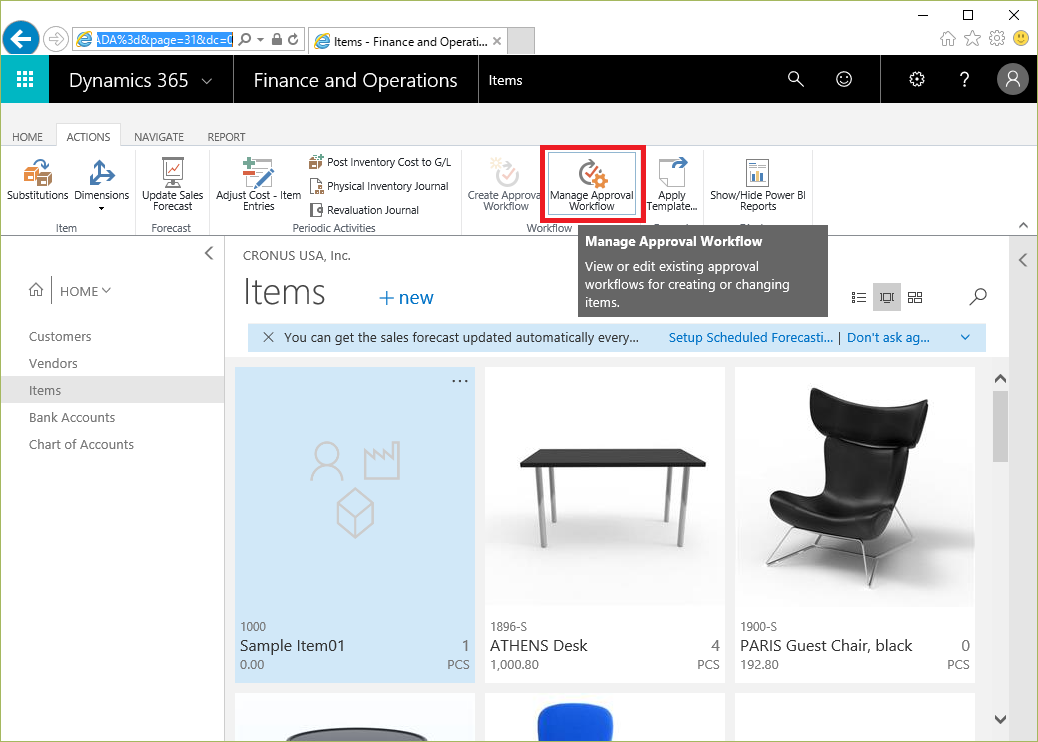Click Setup Scheduled Forecasting link
The height and width of the screenshot is (742, 1038).
pos(751,338)
